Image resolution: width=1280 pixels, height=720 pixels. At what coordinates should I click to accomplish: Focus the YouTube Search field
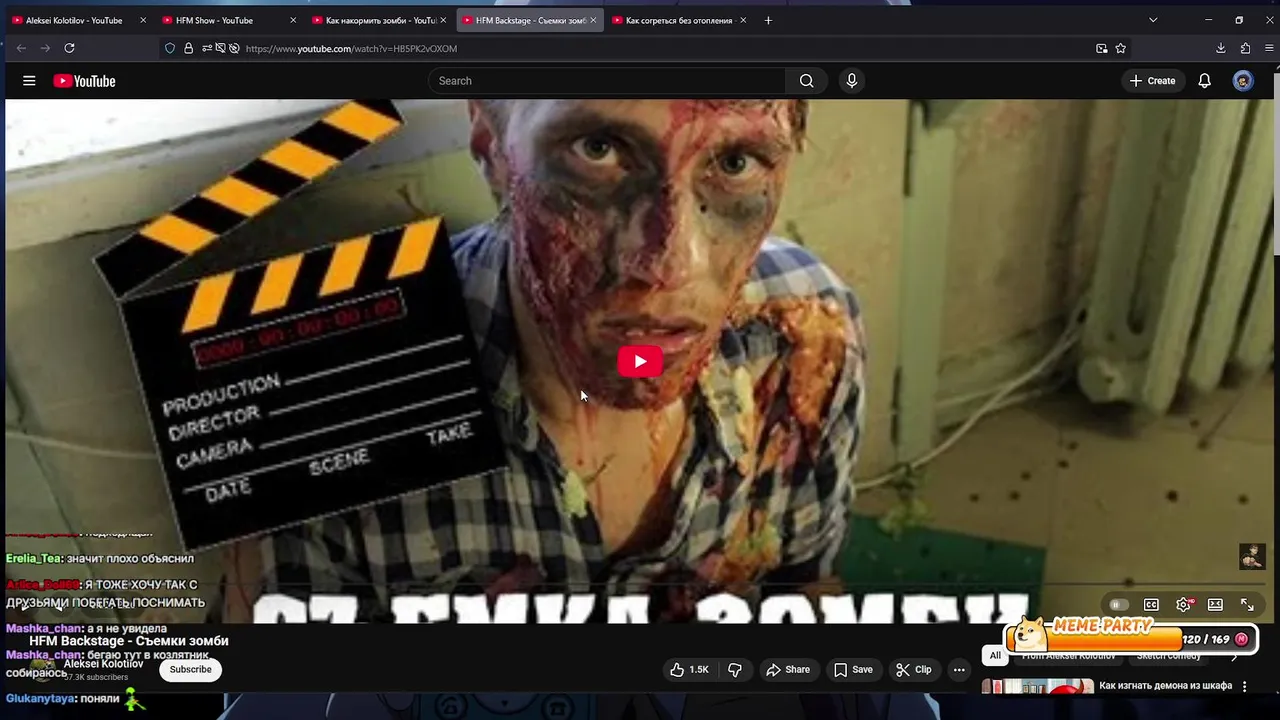tap(608, 81)
